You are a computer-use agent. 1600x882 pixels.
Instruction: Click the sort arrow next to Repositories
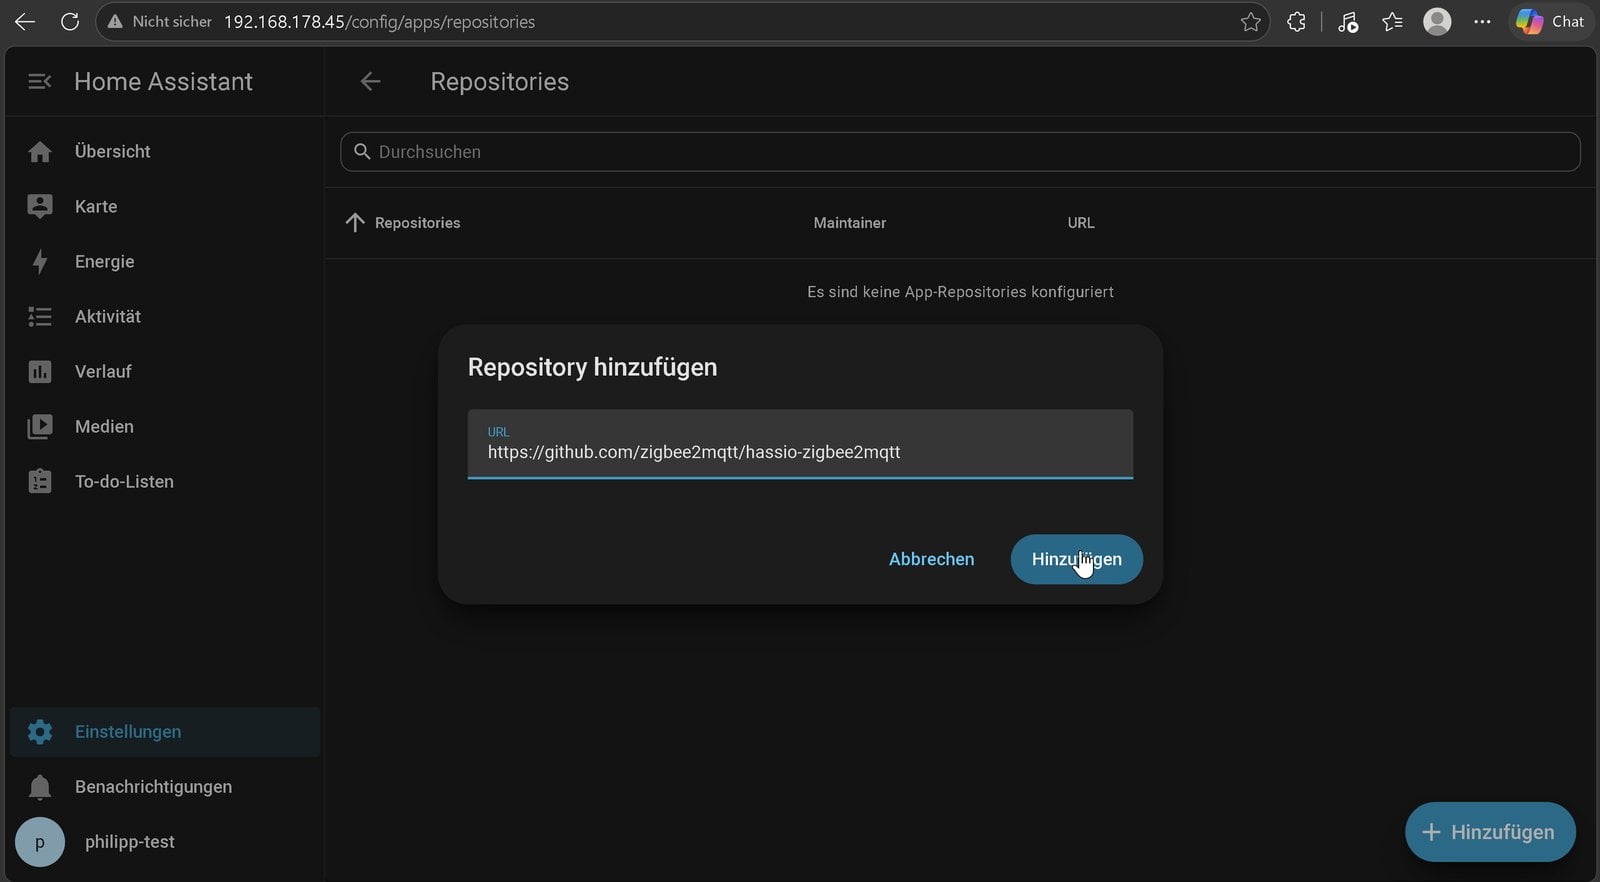tap(355, 222)
